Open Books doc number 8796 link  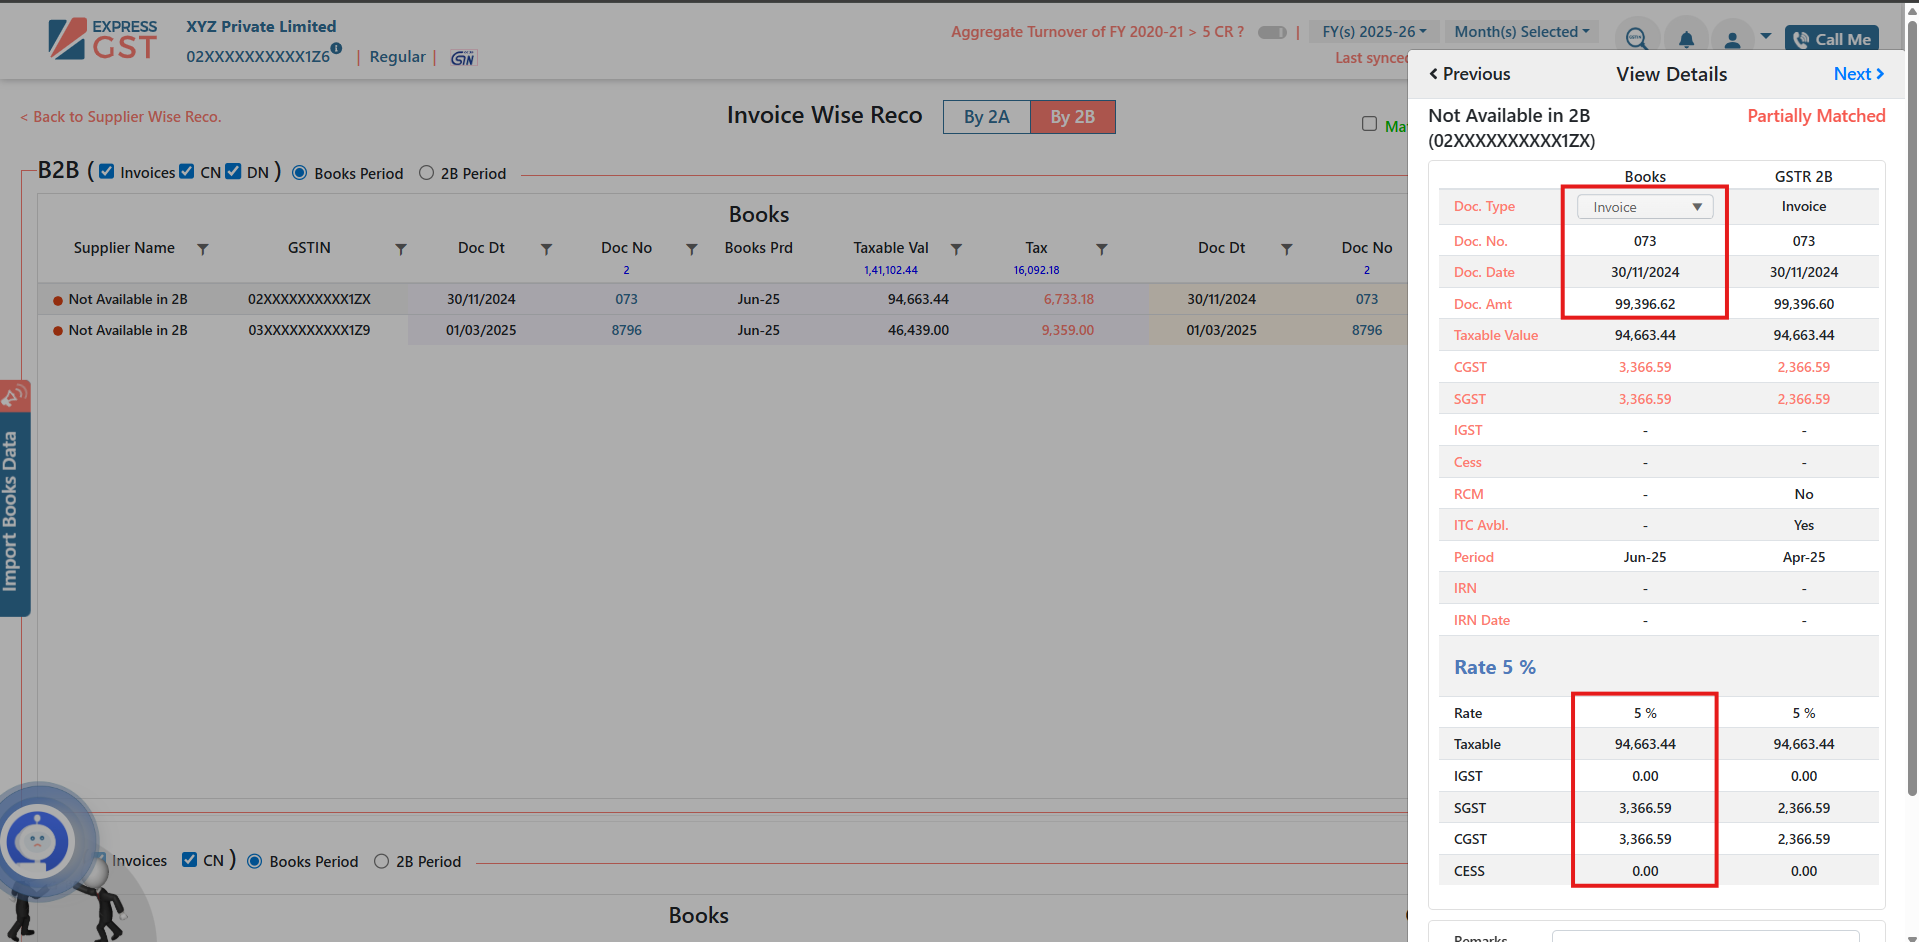point(626,330)
